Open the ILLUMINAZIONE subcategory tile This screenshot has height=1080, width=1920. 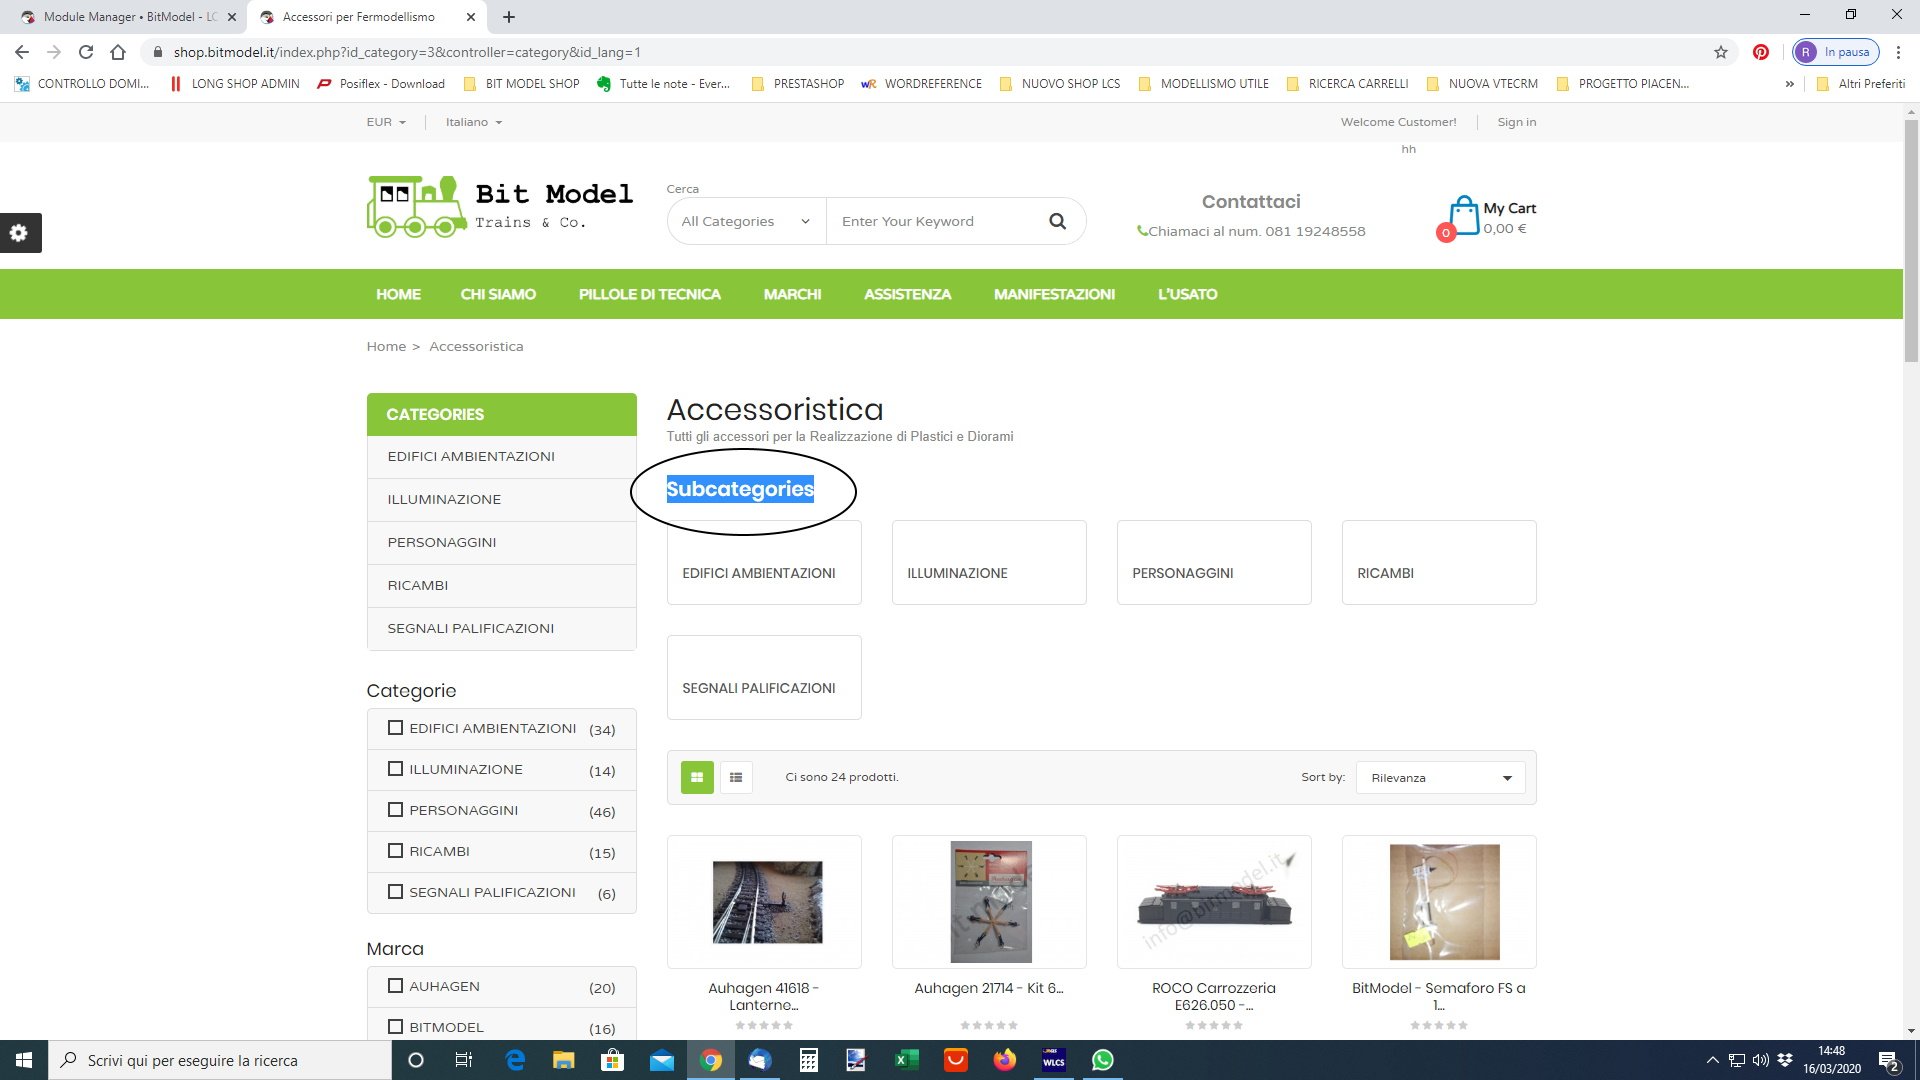point(988,563)
